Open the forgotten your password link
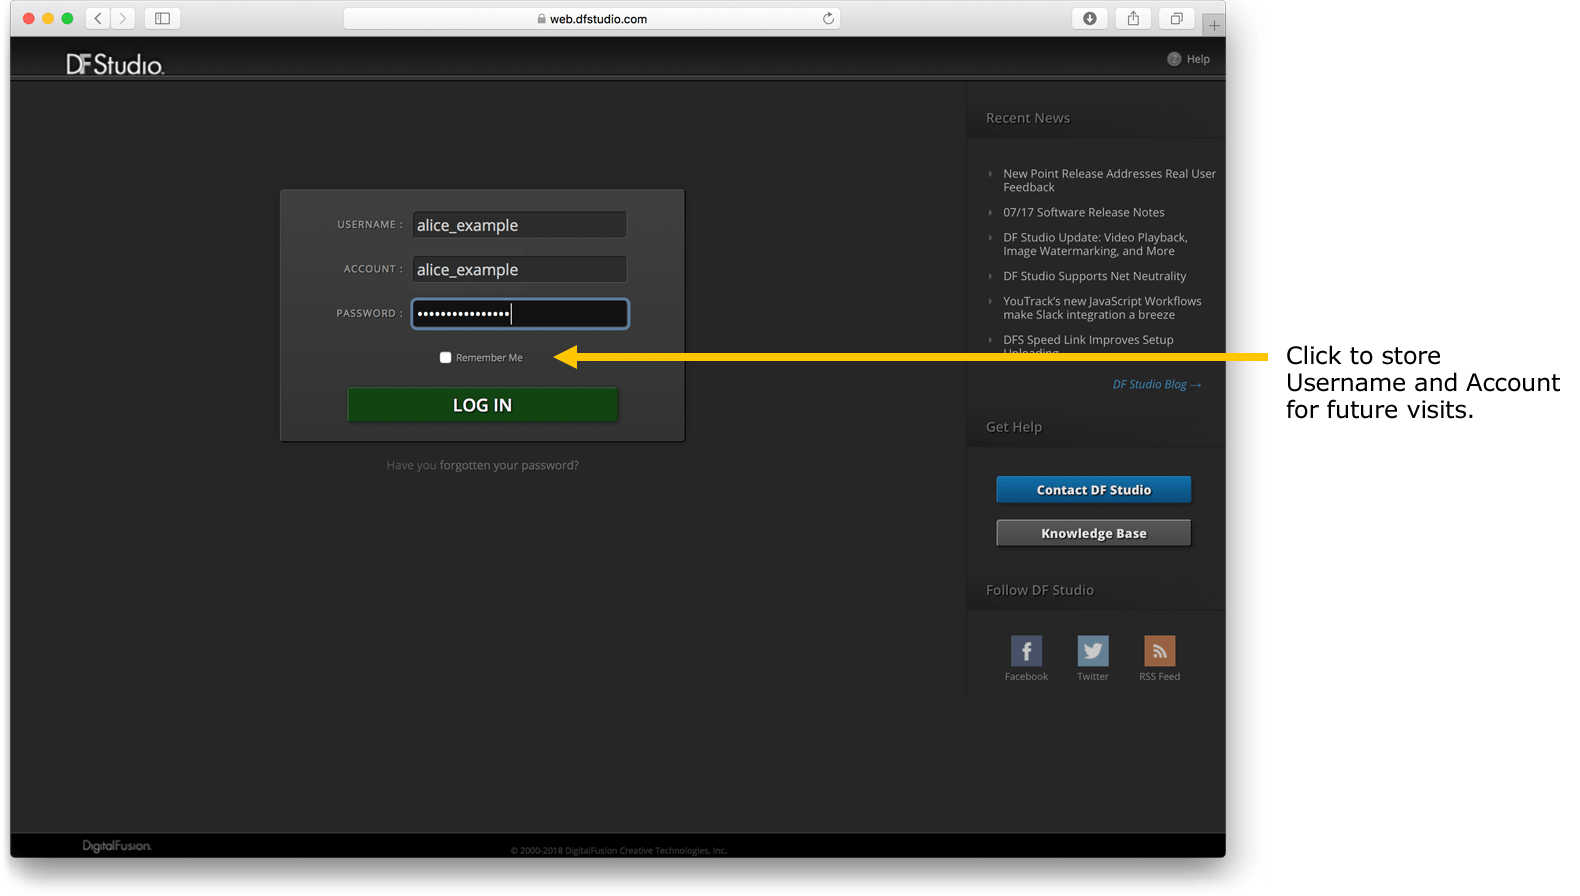 click(509, 465)
